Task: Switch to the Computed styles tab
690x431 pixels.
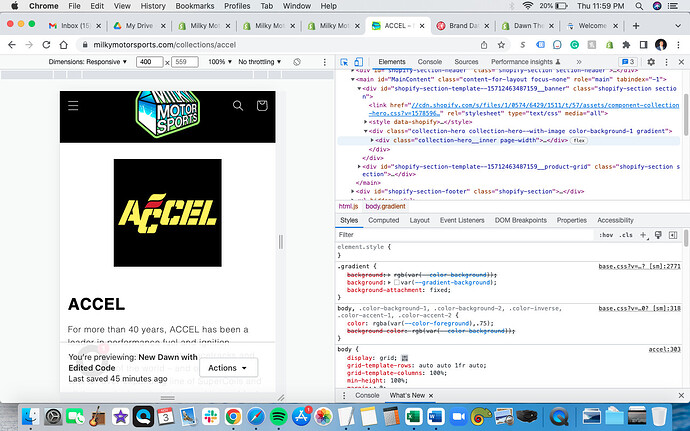Action: (383, 220)
